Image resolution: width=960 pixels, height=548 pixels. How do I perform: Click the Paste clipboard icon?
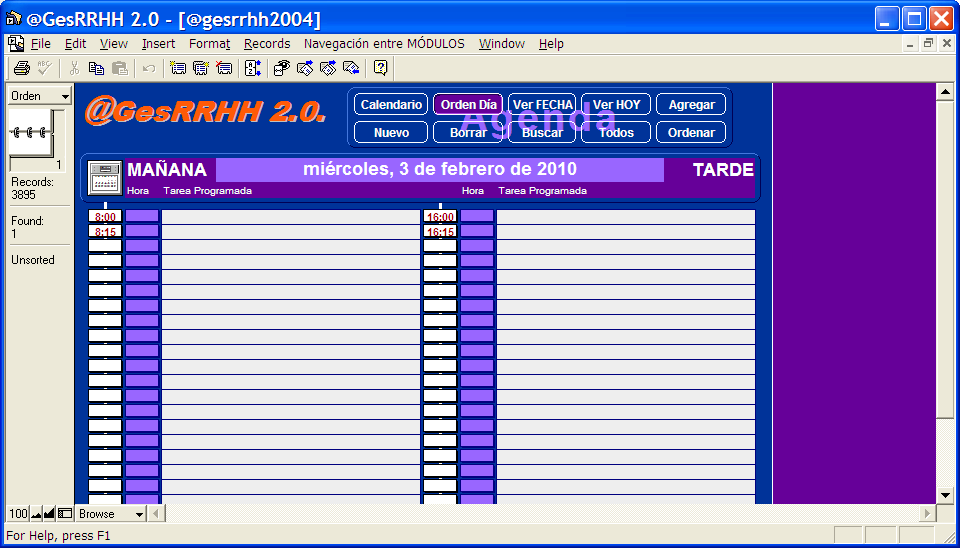click(120, 68)
